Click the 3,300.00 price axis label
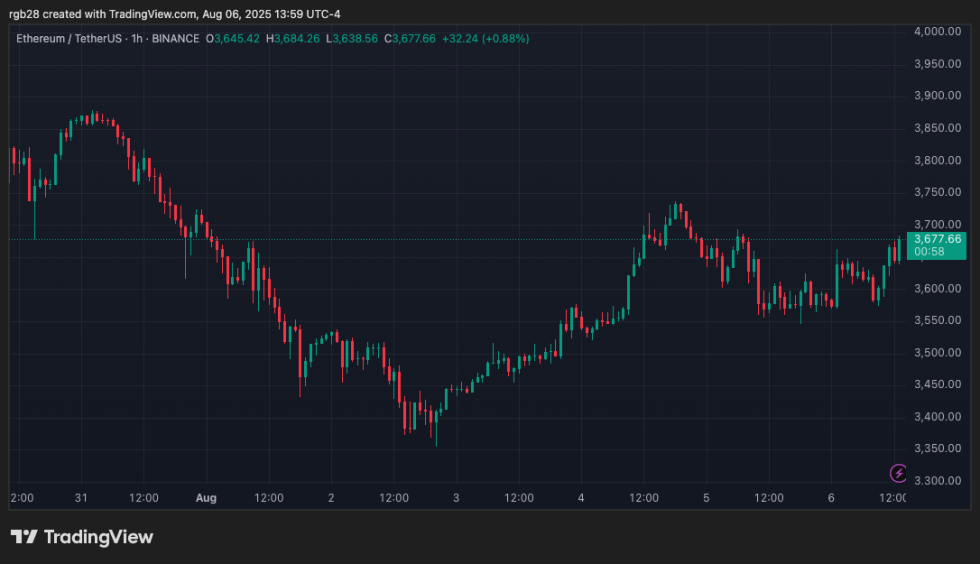The height and width of the screenshot is (564, 980). pyautogui.click(x=937, y=481)
